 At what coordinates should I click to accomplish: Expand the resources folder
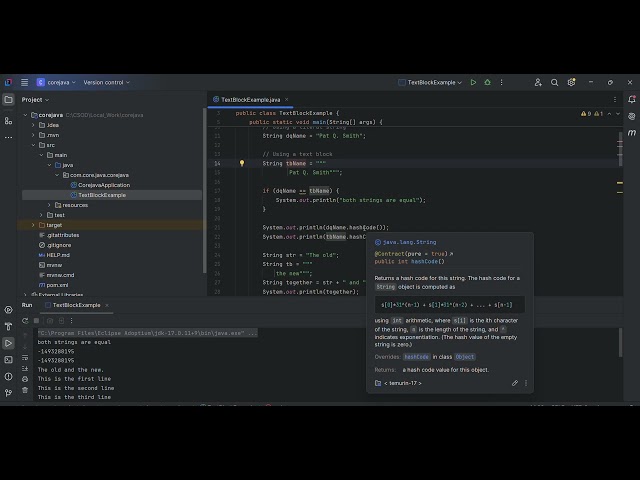(x=49, y=205)
